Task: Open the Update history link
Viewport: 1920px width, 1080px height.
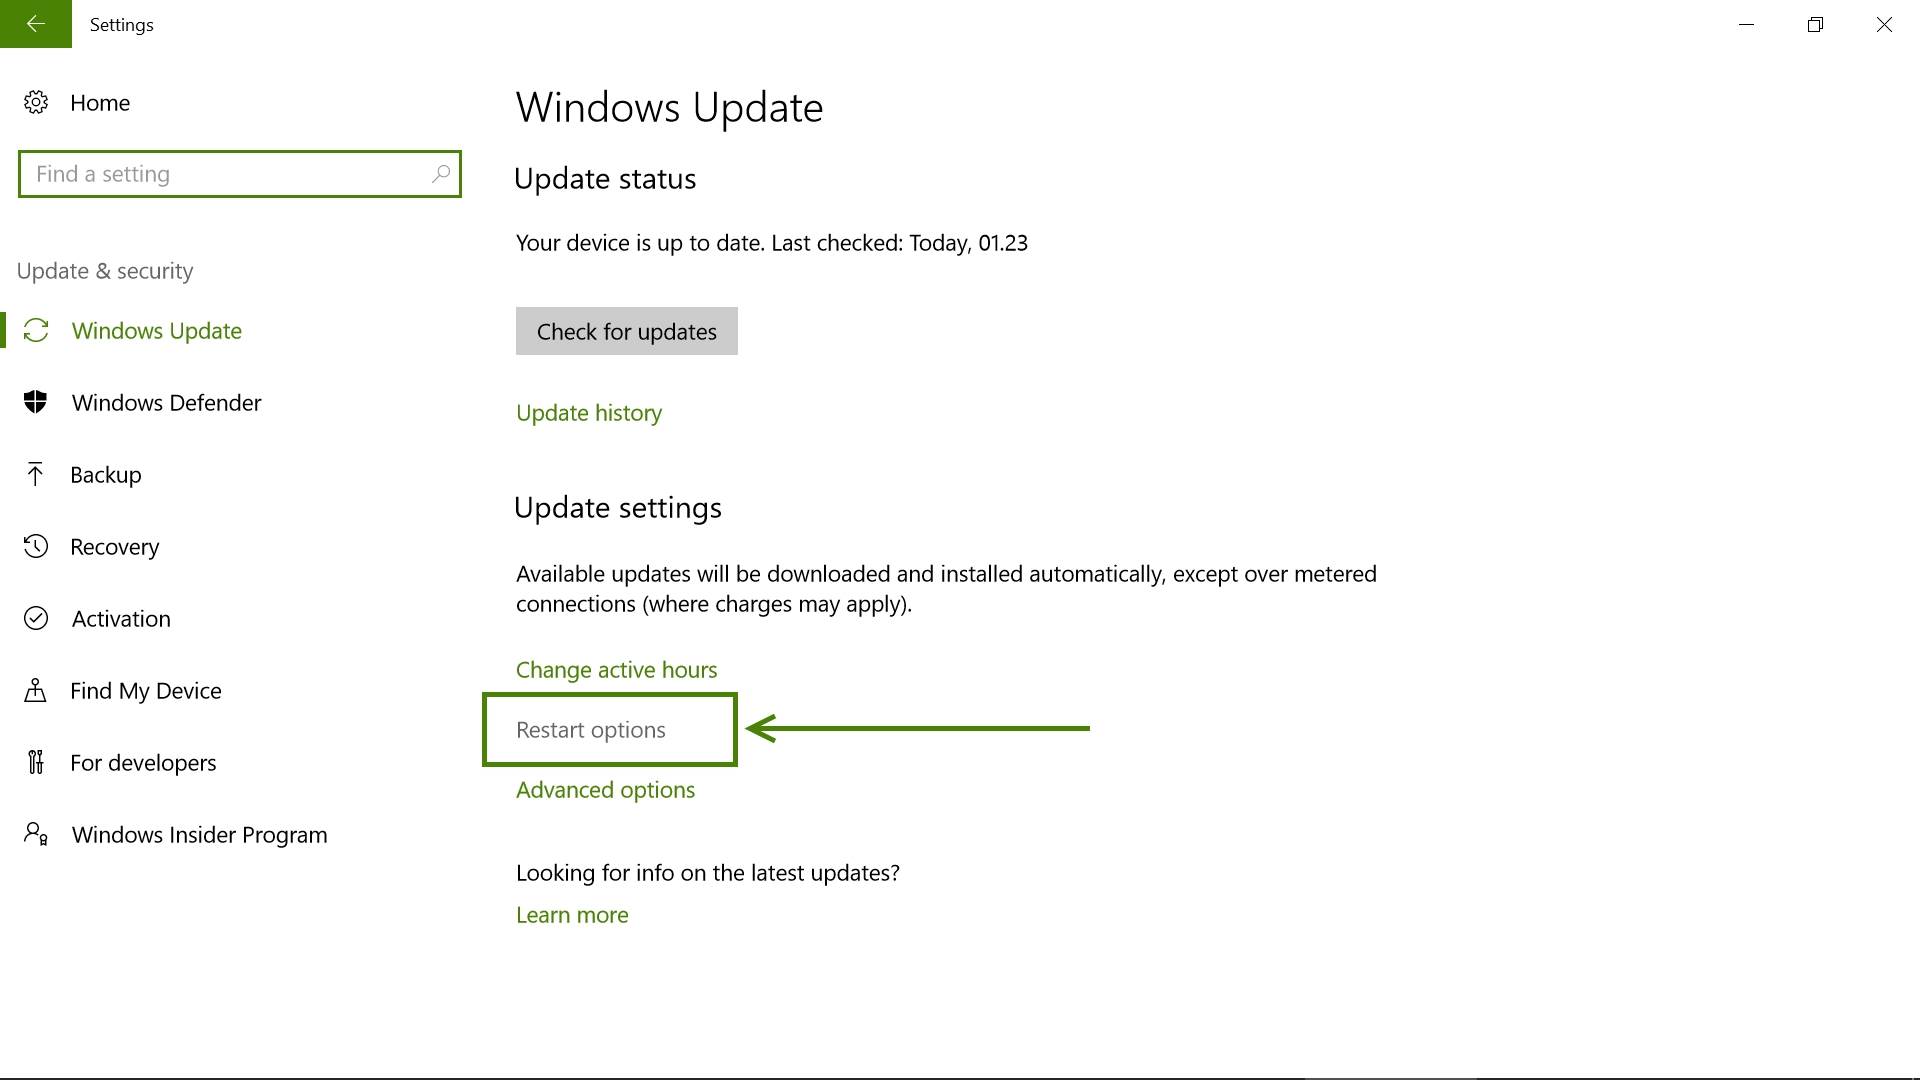Action: 589,413
